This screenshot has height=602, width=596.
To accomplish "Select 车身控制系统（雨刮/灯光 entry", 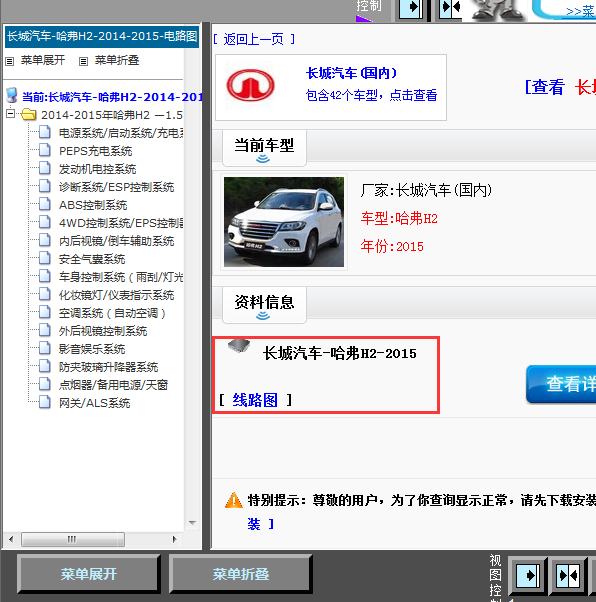I will tap(121, 277).
